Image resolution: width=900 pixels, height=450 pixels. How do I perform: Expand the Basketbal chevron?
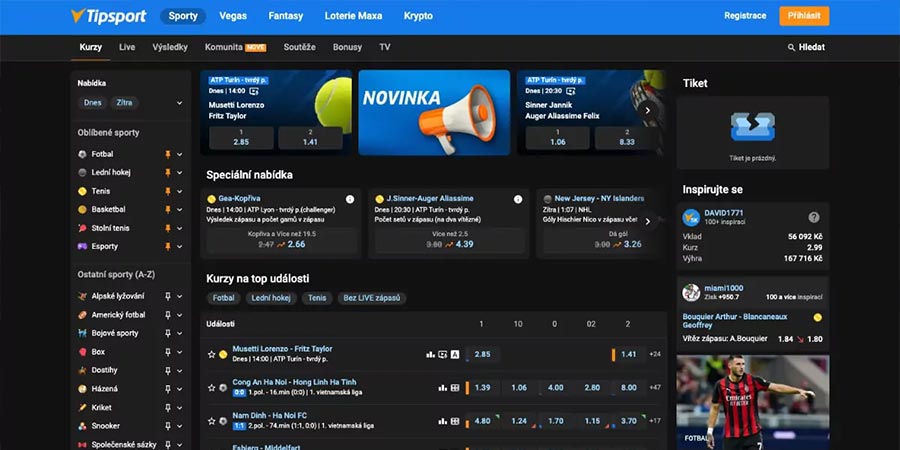(180, 210)
